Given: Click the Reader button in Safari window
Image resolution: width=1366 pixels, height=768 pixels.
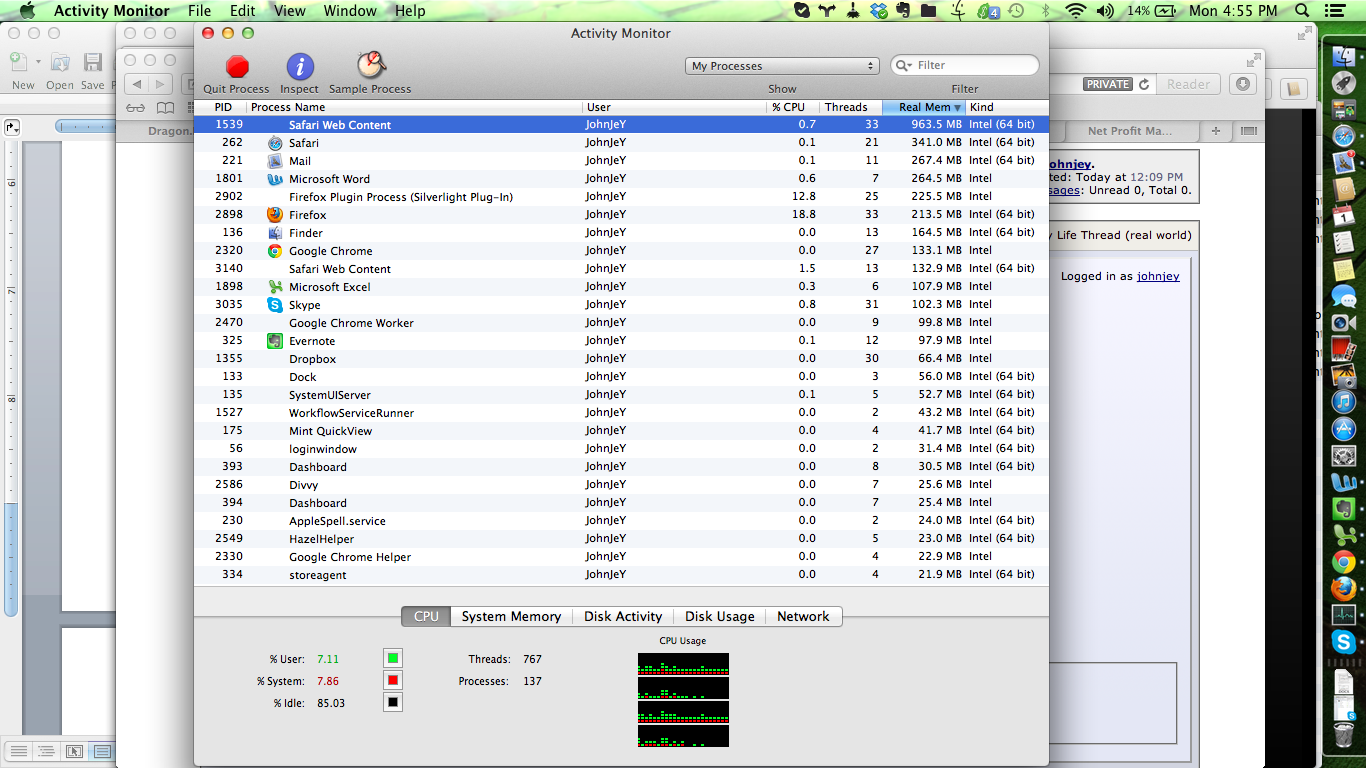Looking at the screenshot, I should [1188, 85].
